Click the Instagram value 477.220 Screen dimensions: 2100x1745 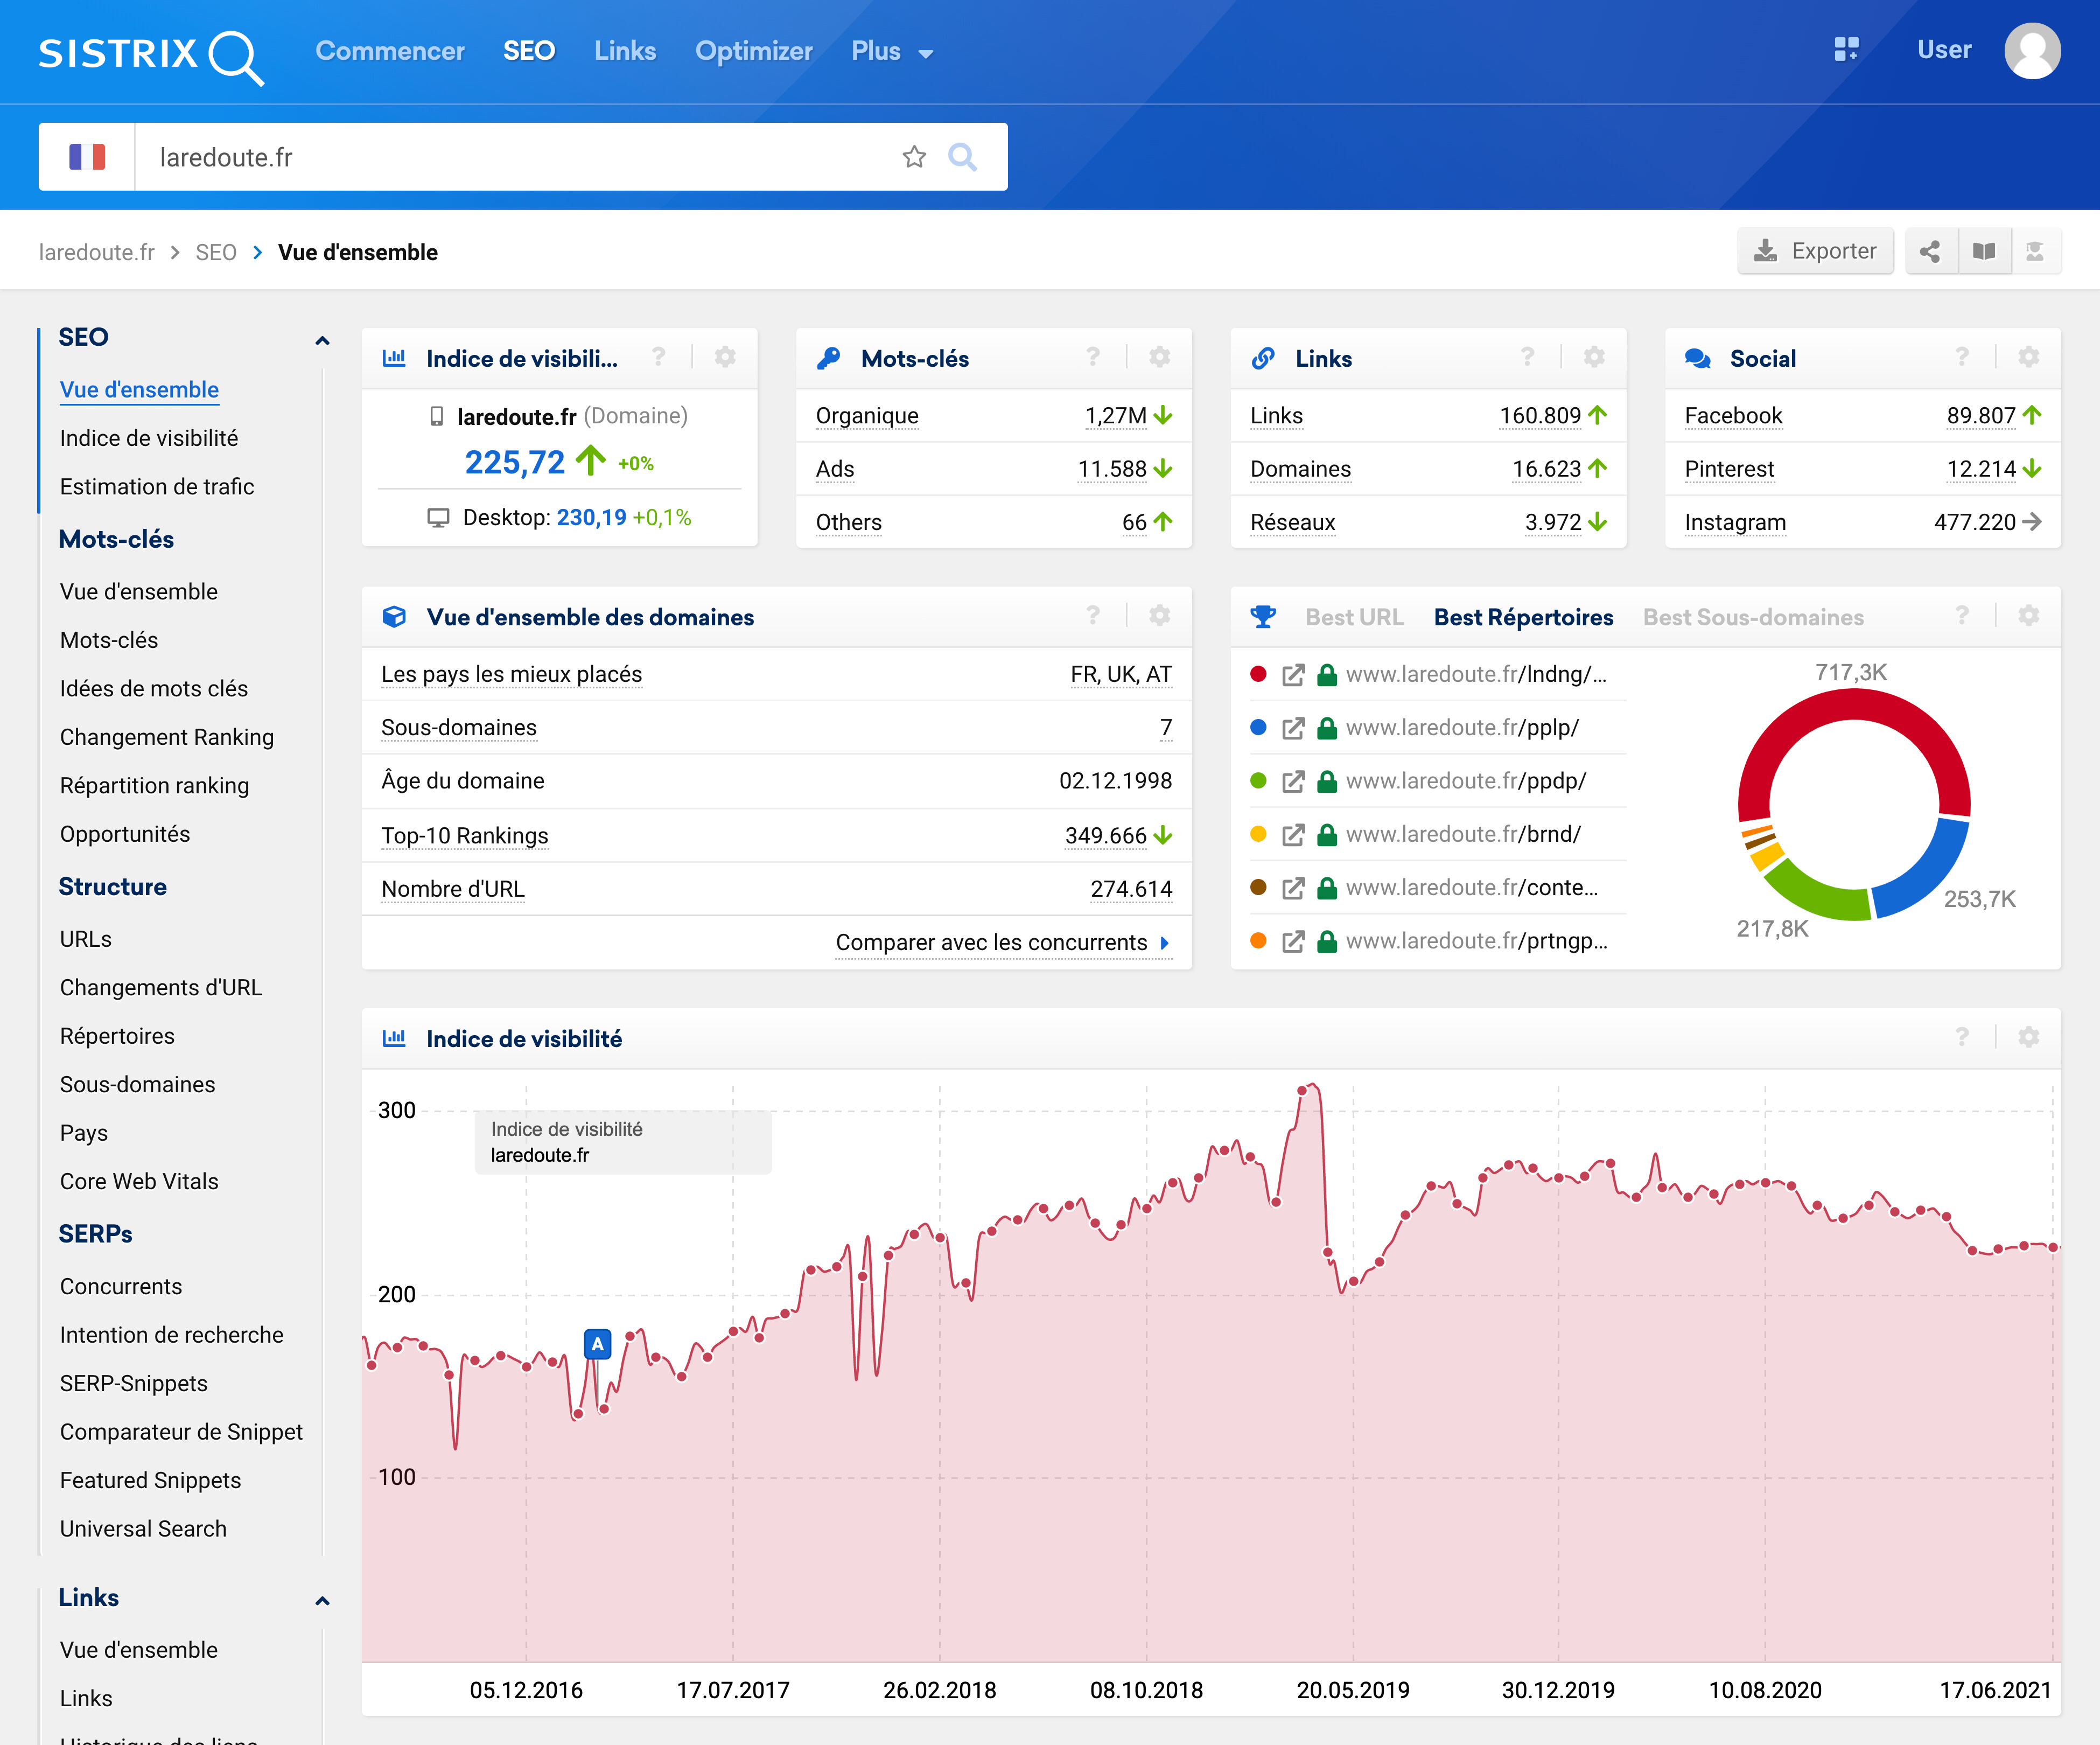click(x=1974, y=522)
